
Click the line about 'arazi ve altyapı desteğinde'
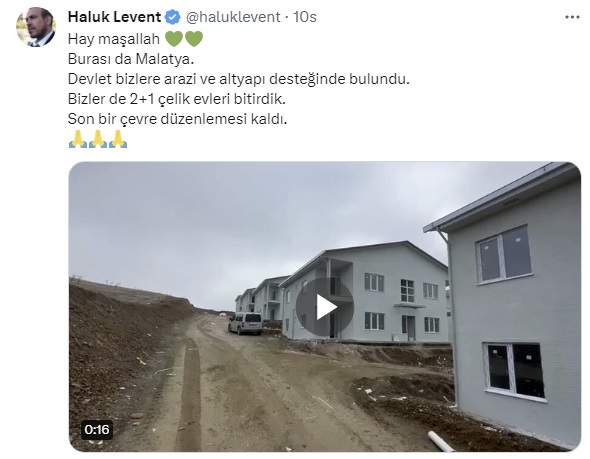[239, 79]
